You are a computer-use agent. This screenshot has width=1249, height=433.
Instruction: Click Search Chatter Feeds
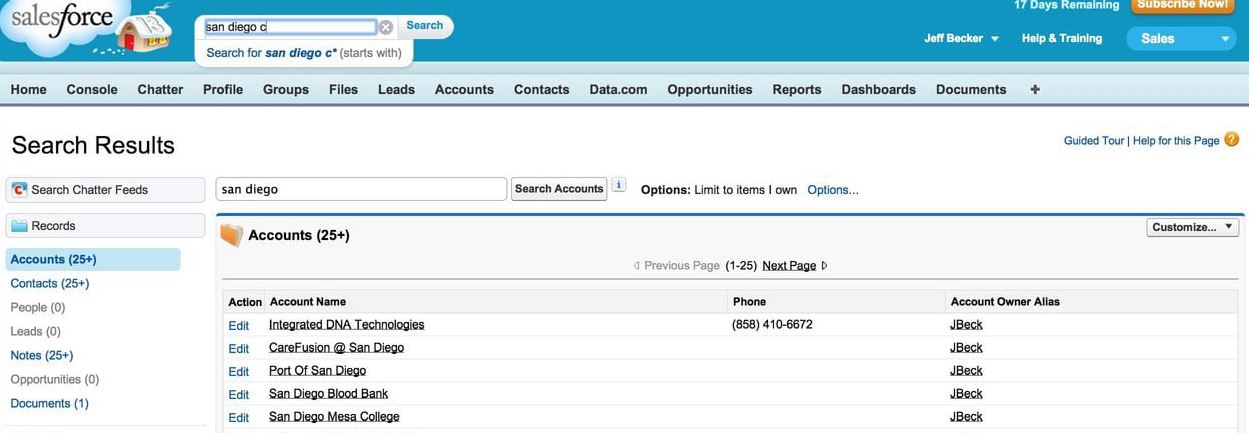(x=105, y=189)
